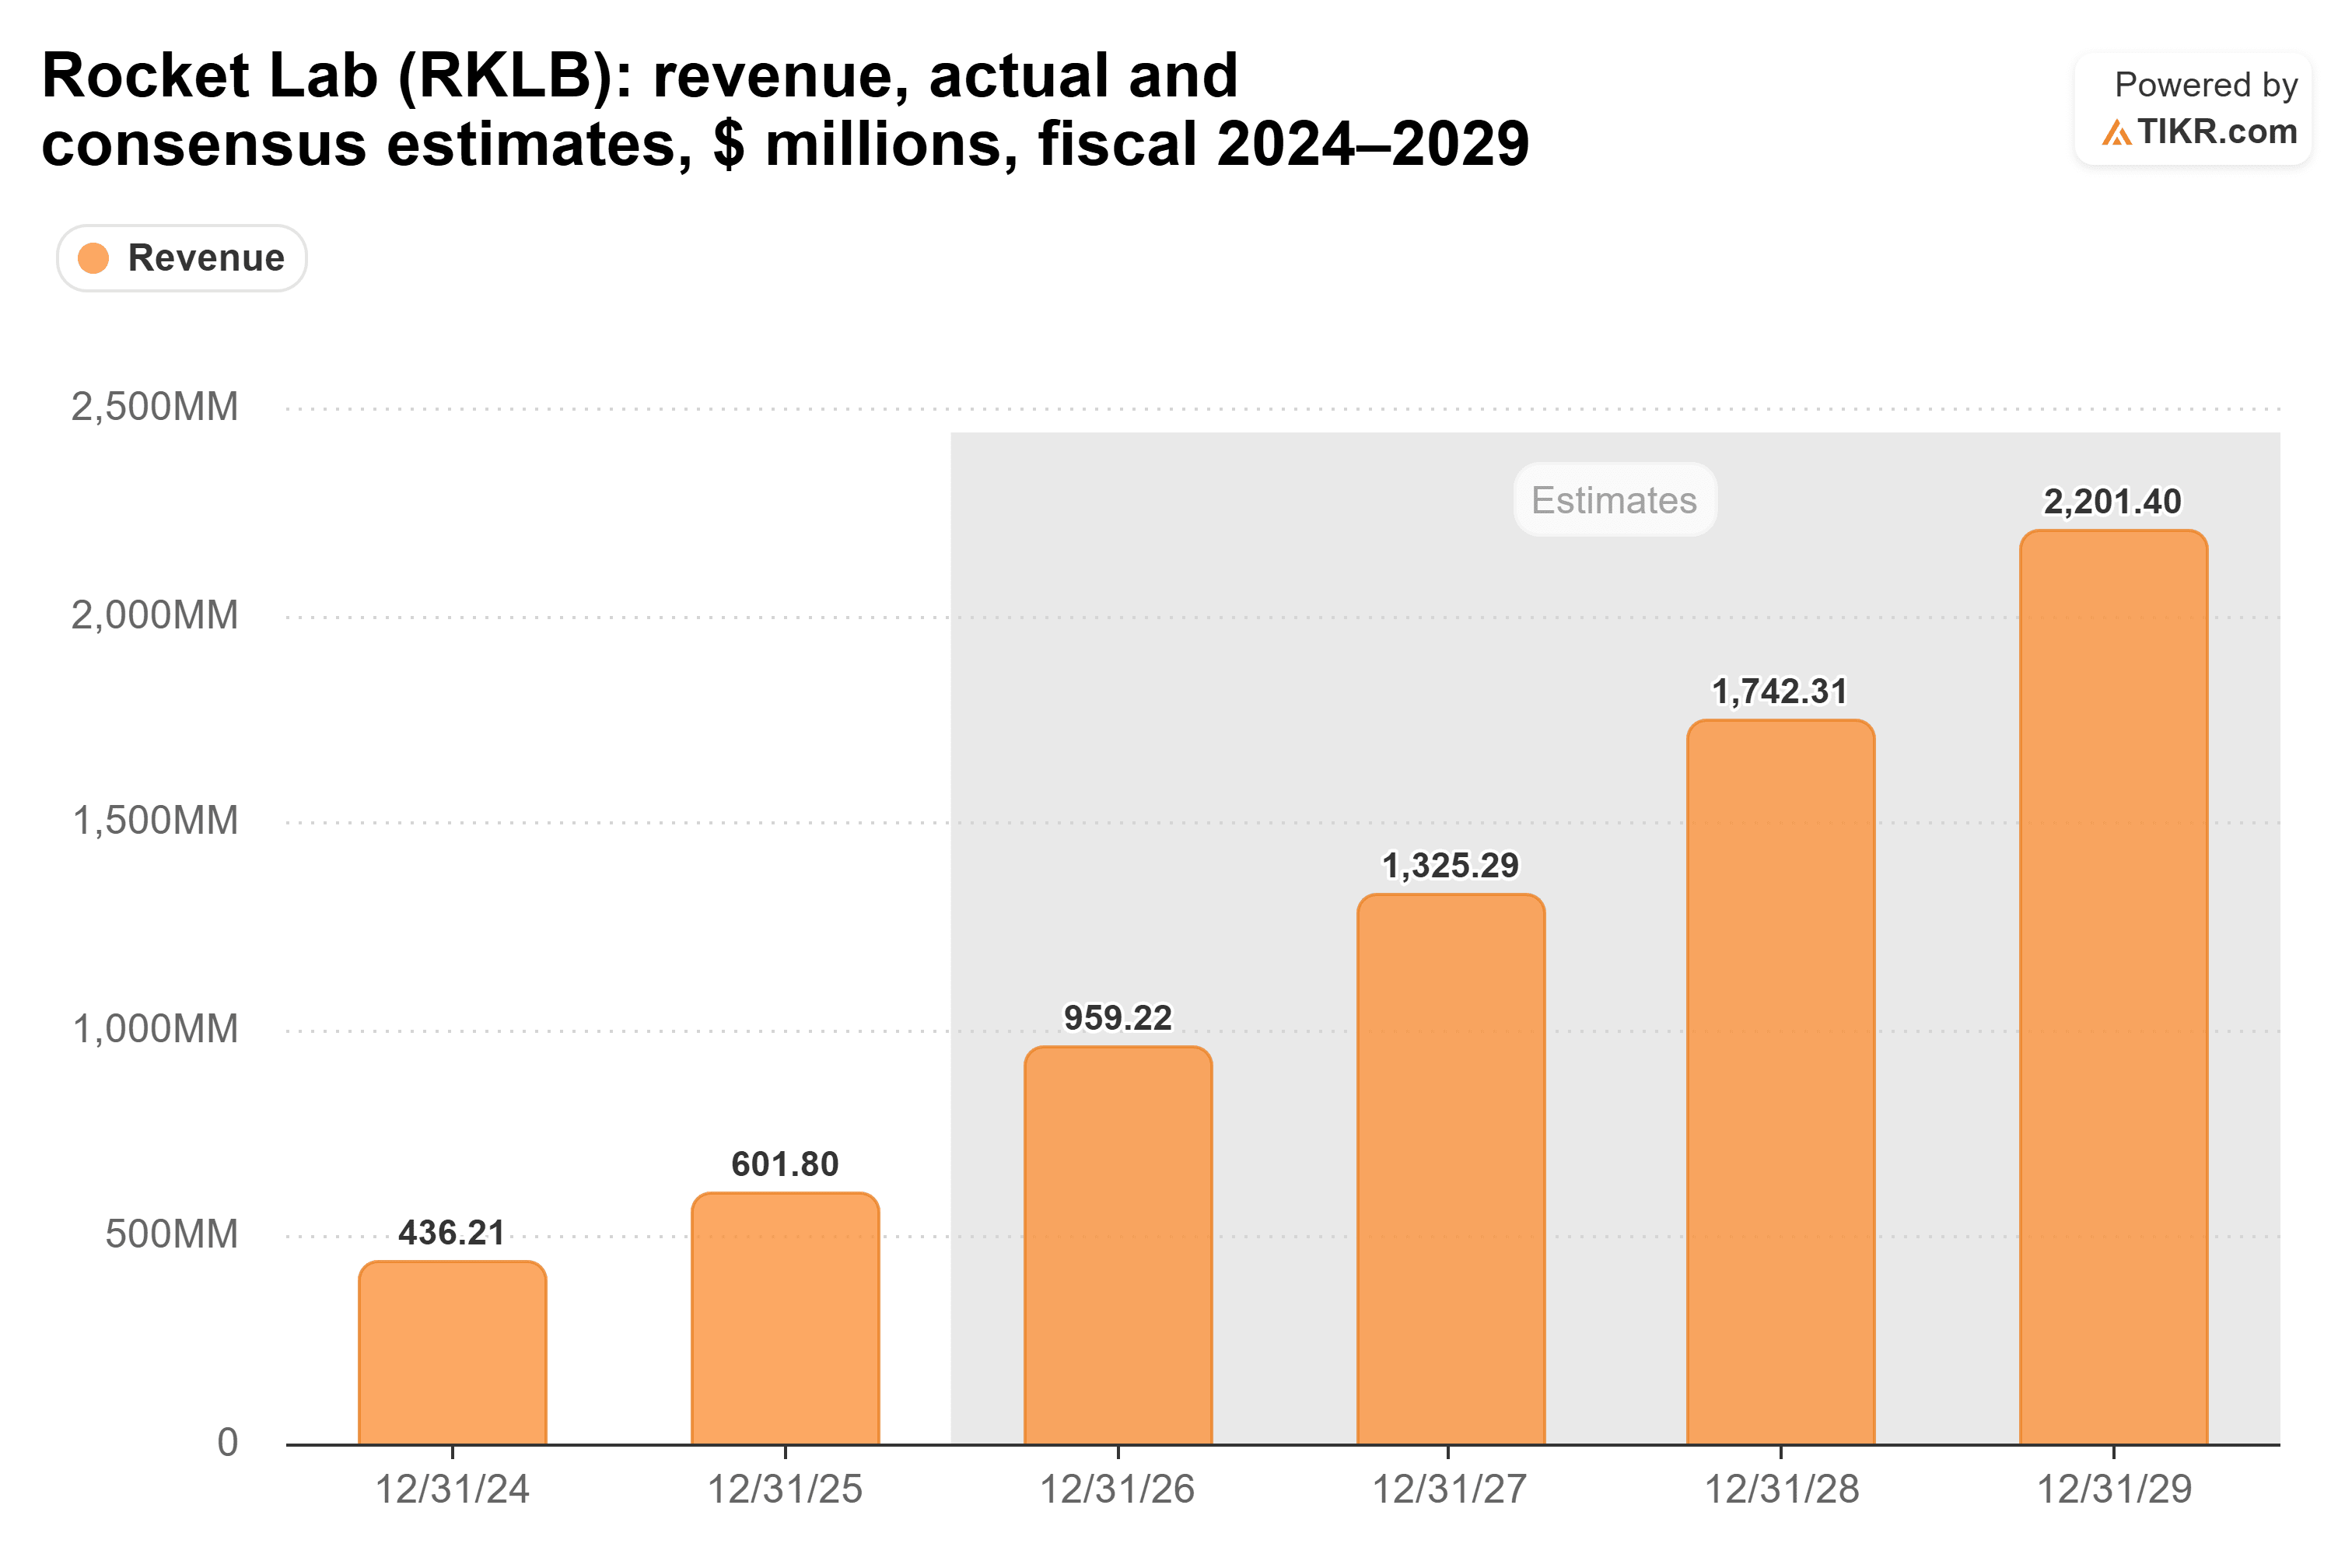Click the Powered by text
The image size is (2352, 1568).
2207,85
